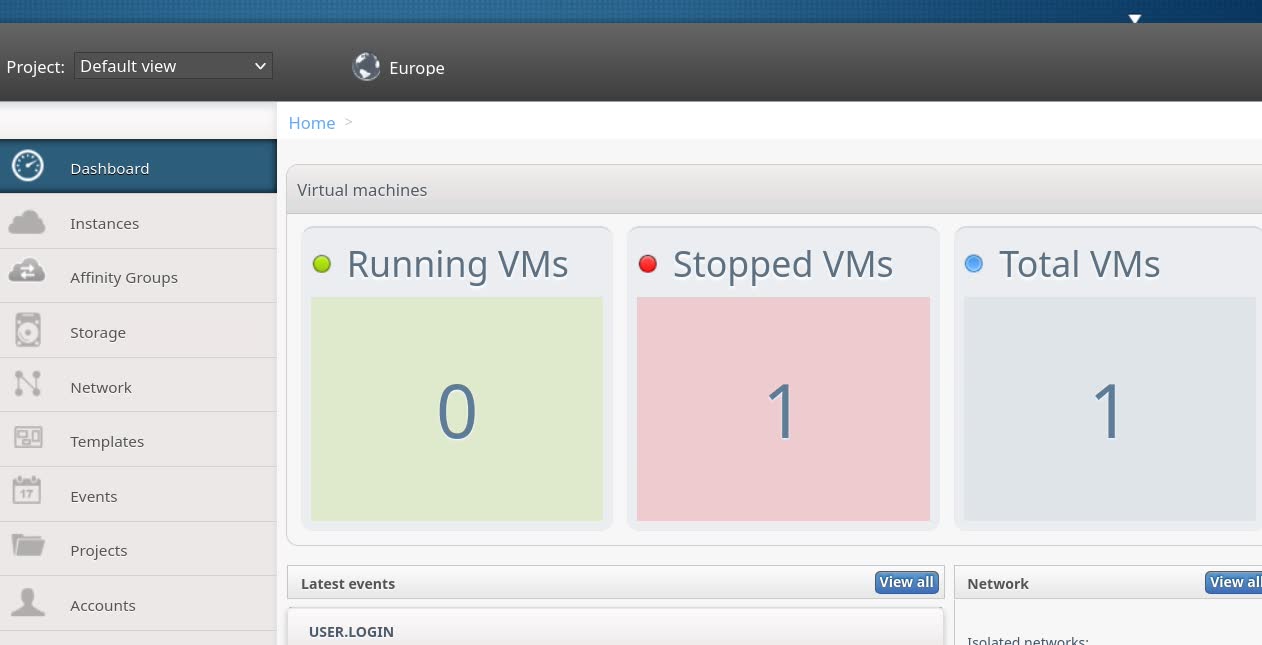1262x645 pixels.
Task: Click the Home breadcrumb link
Action: 312,123
